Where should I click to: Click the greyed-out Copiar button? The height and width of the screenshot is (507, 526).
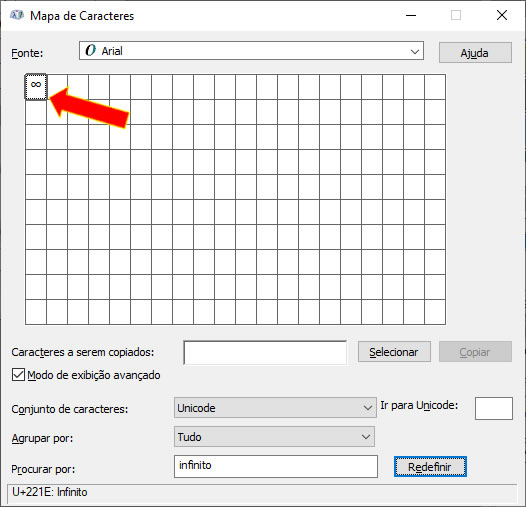(475, 352)
